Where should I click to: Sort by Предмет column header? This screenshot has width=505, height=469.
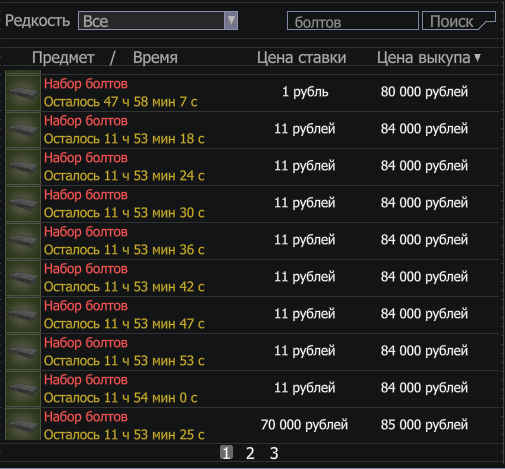tap(63, 58)
